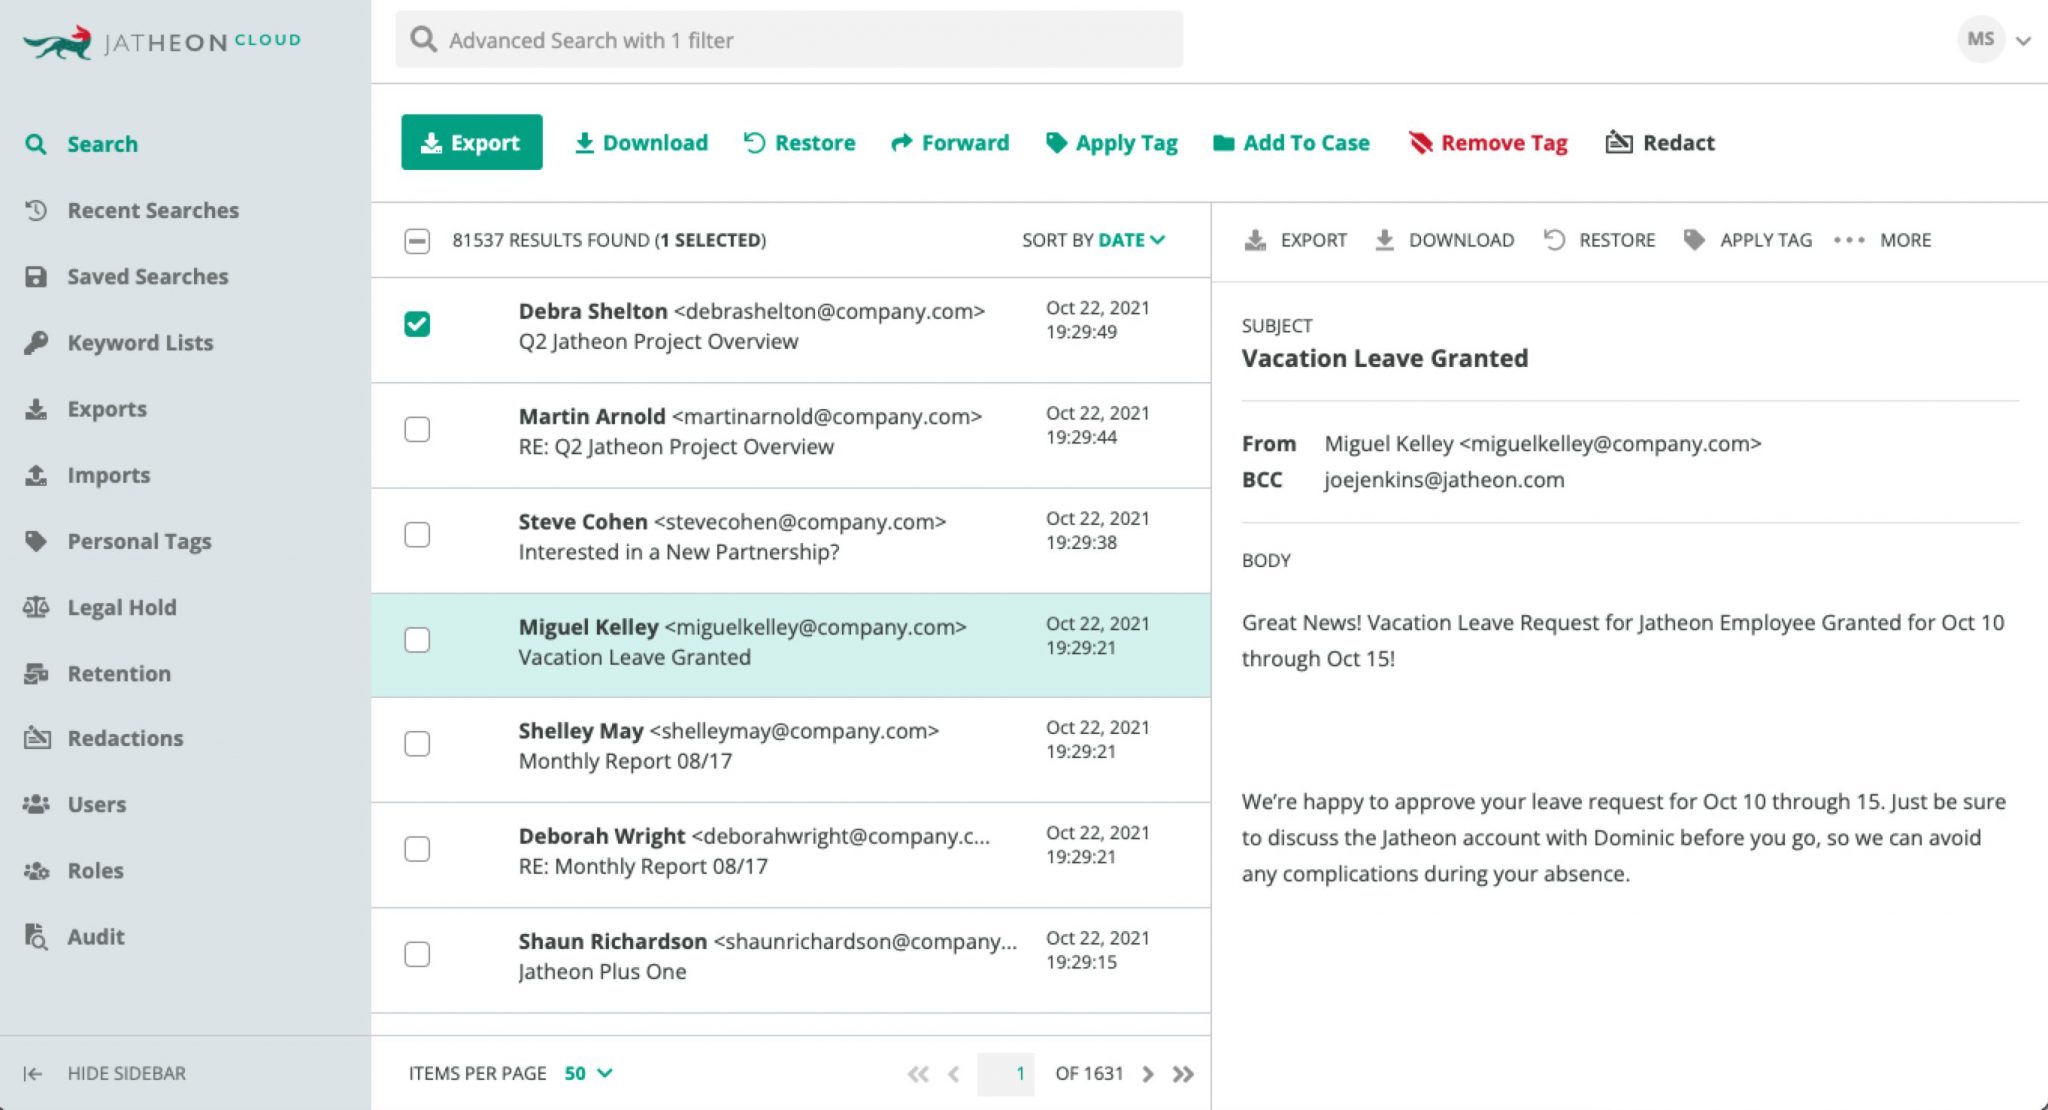Viewport: 2048px width, 1110px height.
Task: Click the Hide Sidebar arrow icon
Action: click(x=32, y=1073)
